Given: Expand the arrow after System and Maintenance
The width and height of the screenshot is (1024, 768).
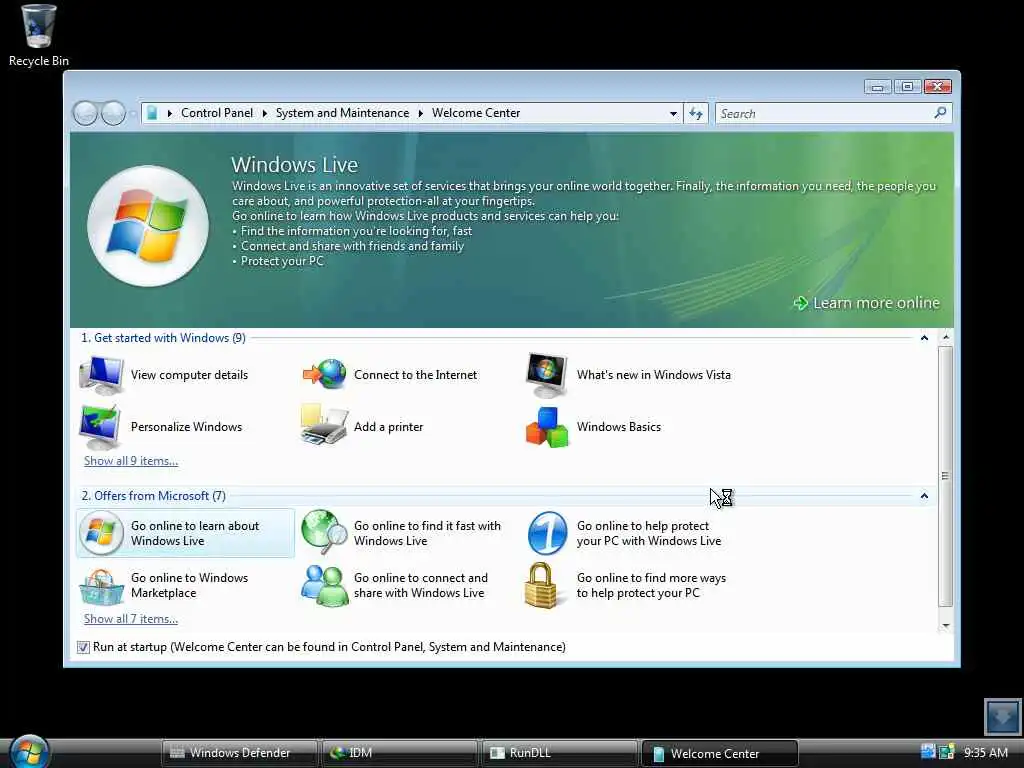Looking at the screenshot, I should click(x=421, y=113).
